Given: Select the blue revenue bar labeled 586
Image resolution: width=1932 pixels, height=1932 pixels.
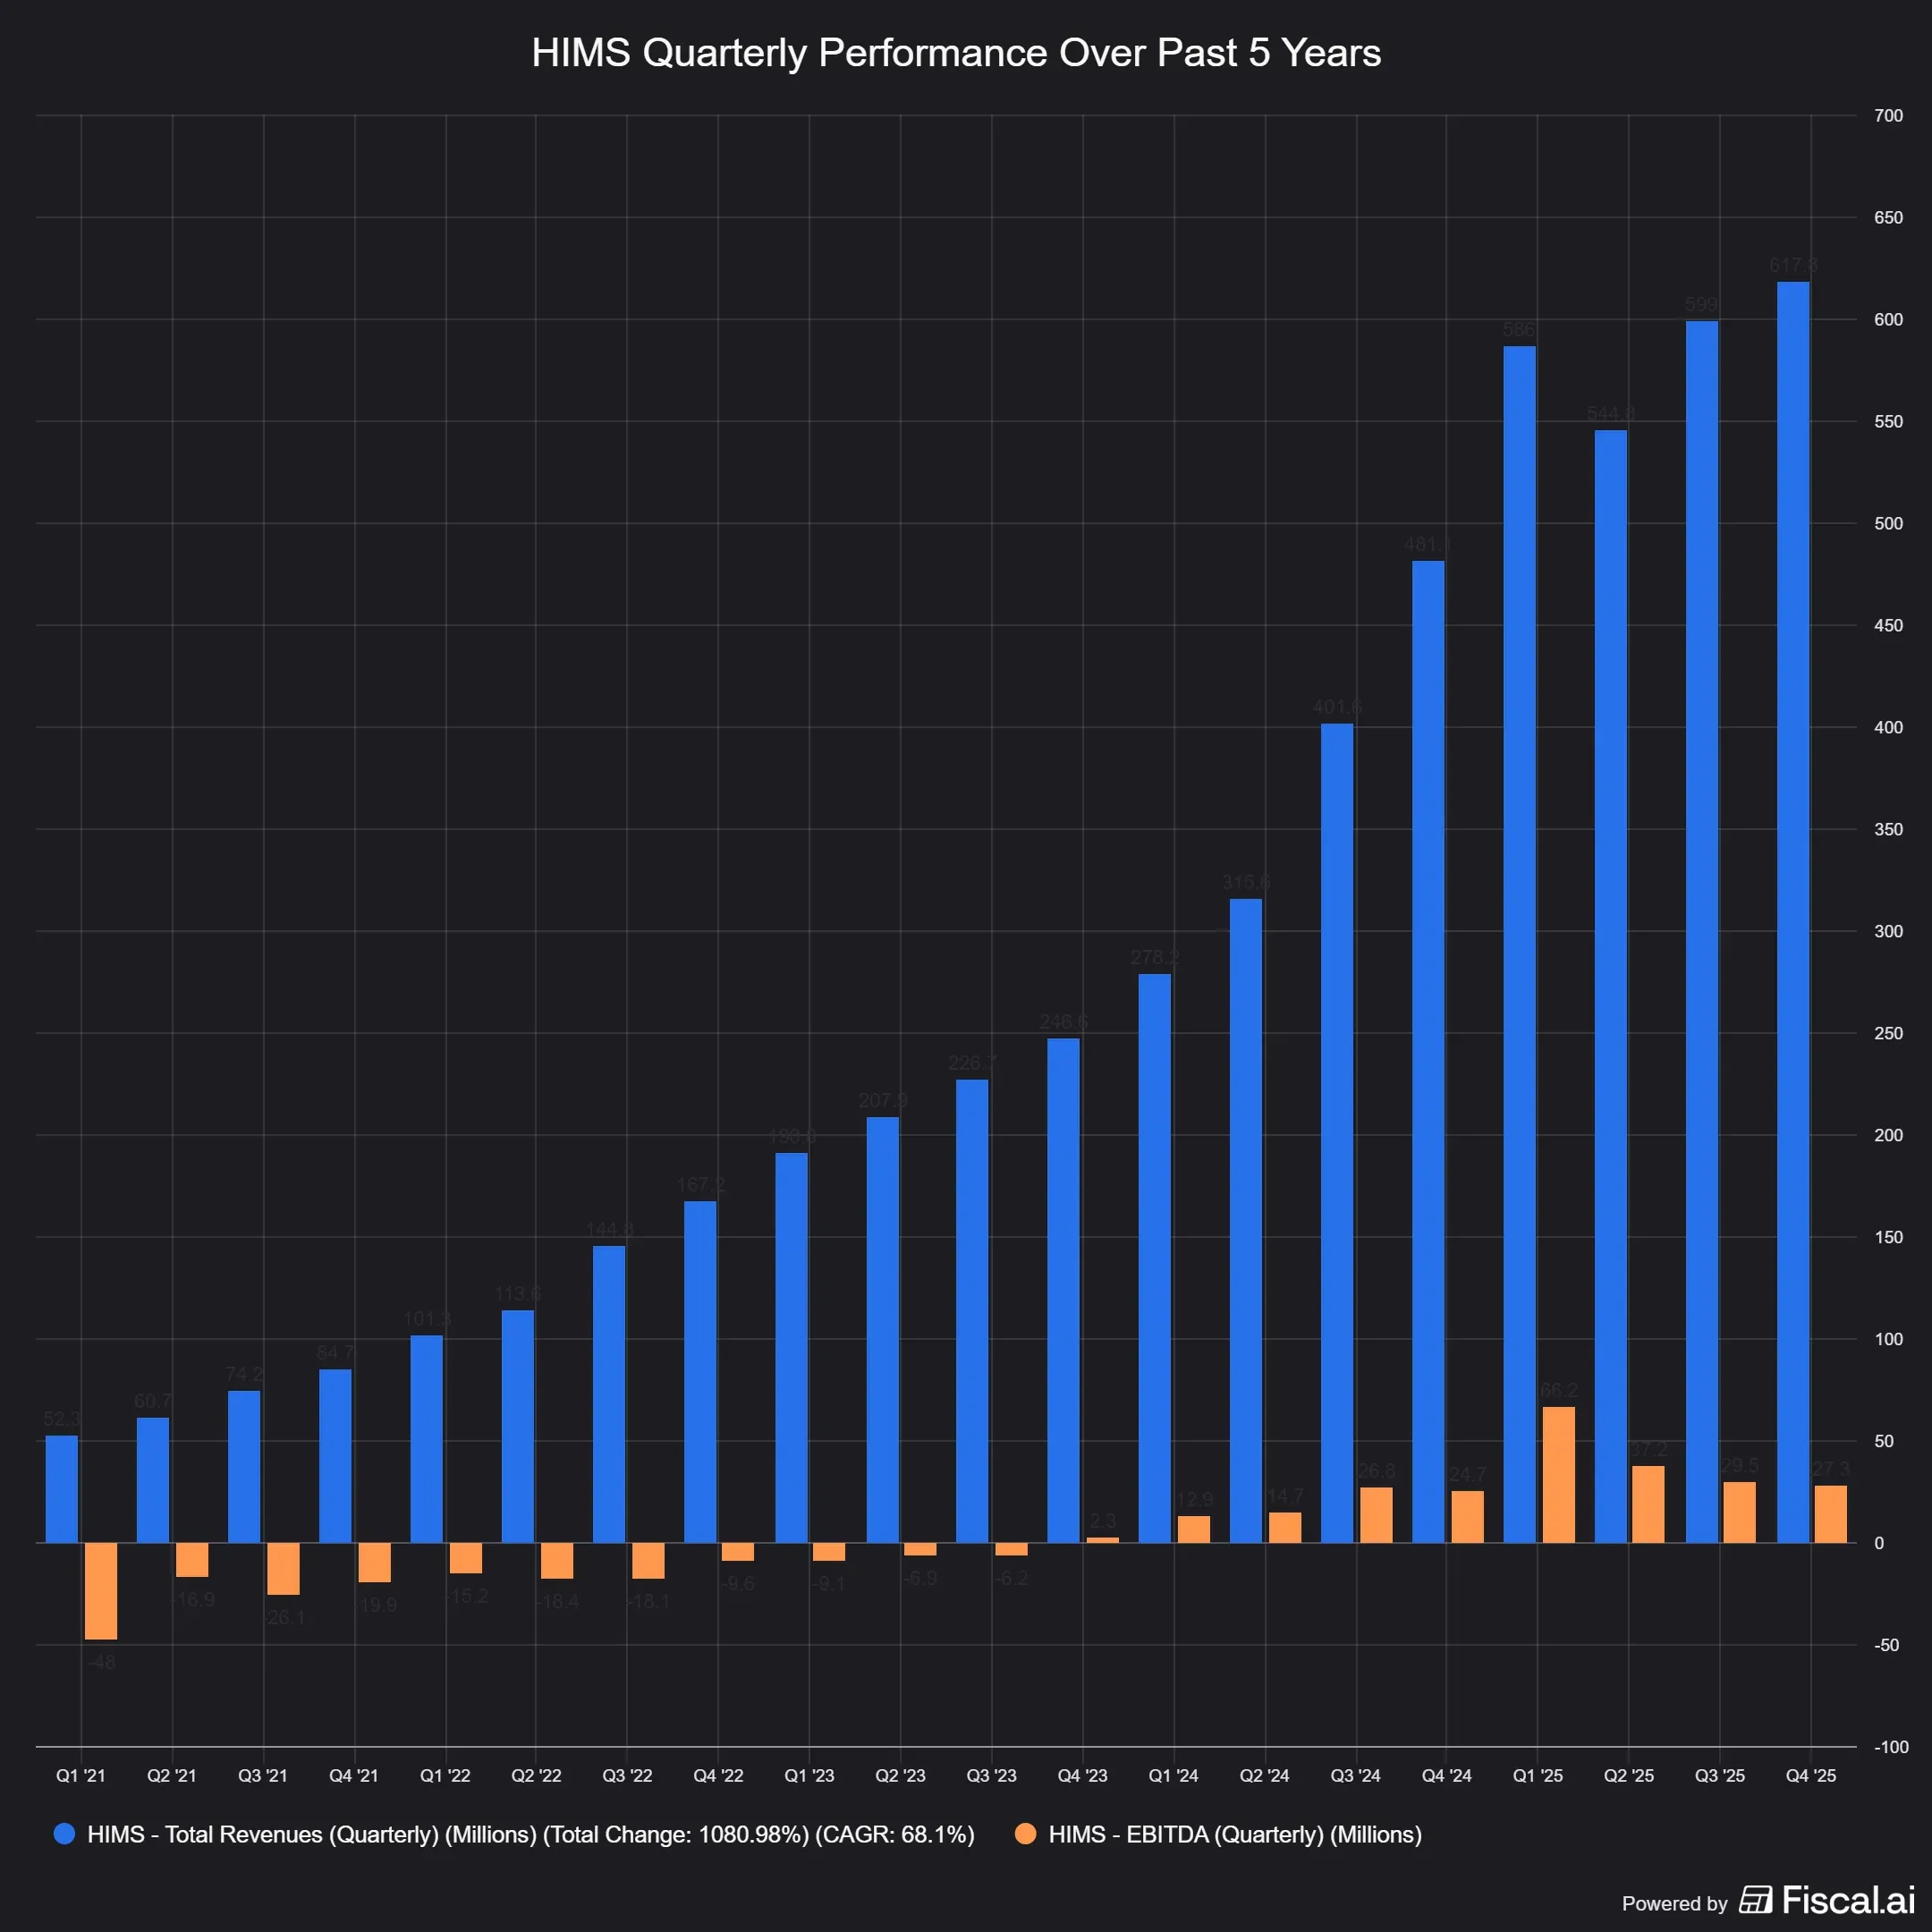Looking at the screenshot, I should pos(1520,944).
